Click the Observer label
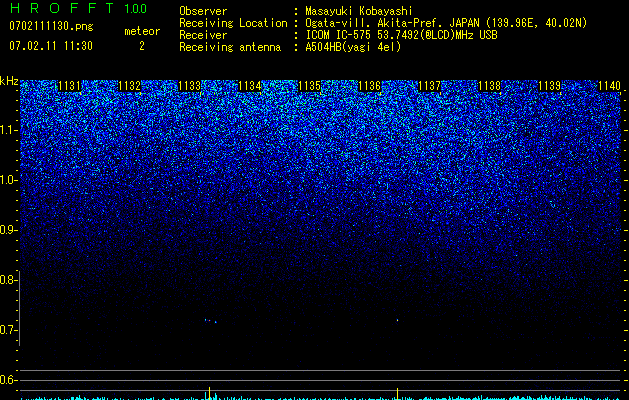629x400 pixels. coord(203,11)
